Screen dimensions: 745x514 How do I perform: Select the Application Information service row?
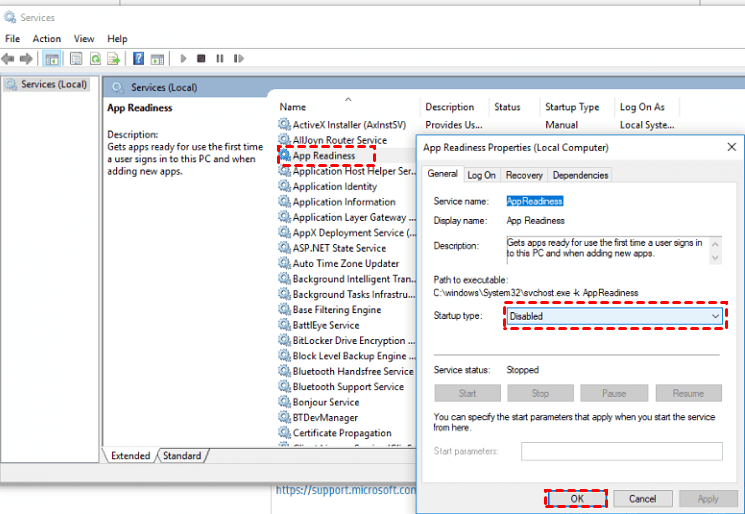[x=344, y=202]
